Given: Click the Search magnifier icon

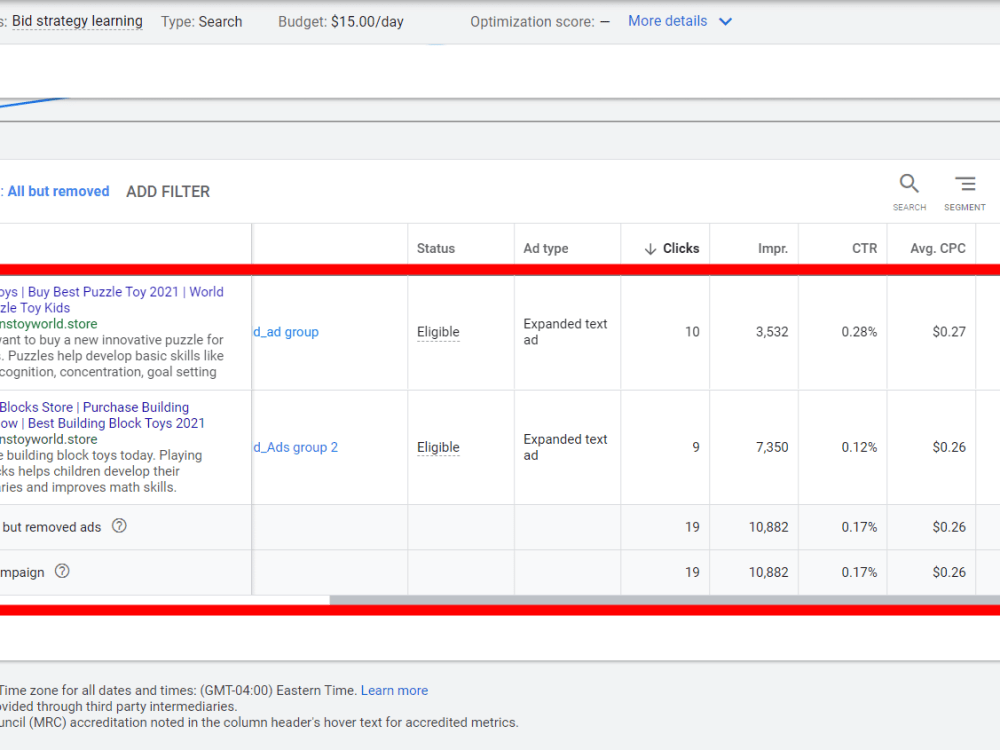Looking at the screenshot, I should pyautogui.click(x=909, y=184).
